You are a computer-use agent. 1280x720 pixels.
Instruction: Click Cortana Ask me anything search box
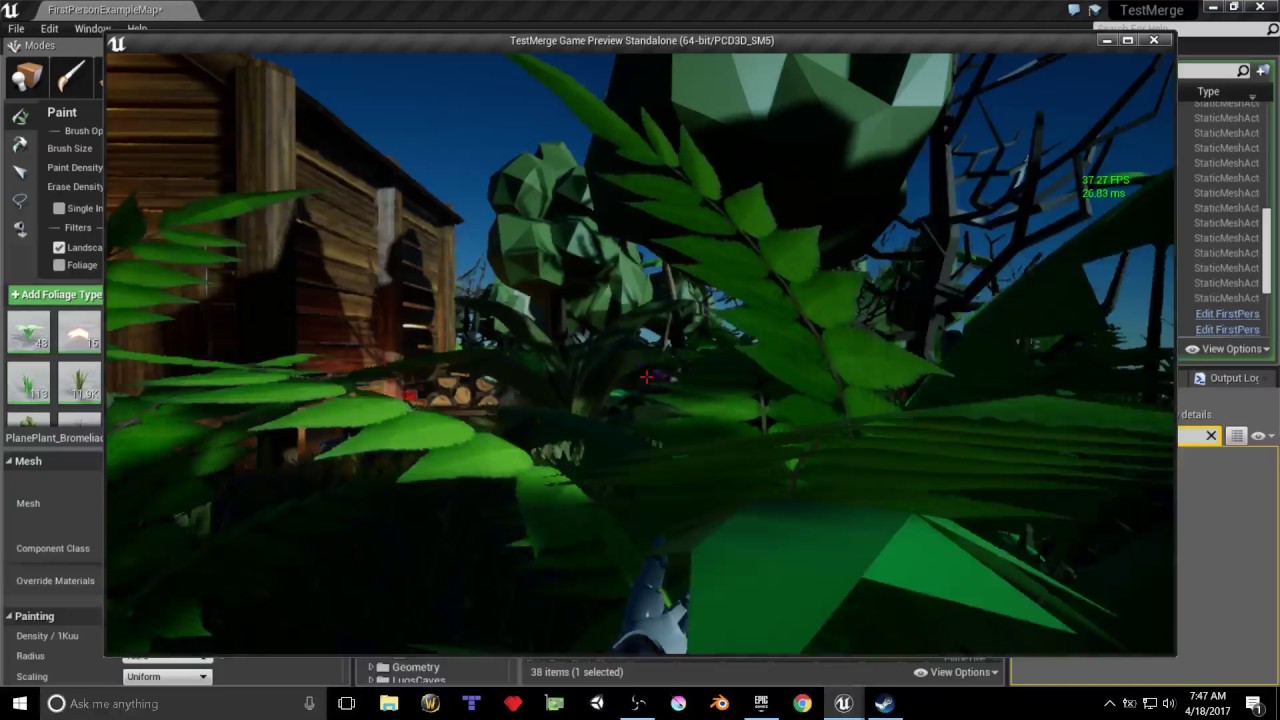tap(183, 703)
